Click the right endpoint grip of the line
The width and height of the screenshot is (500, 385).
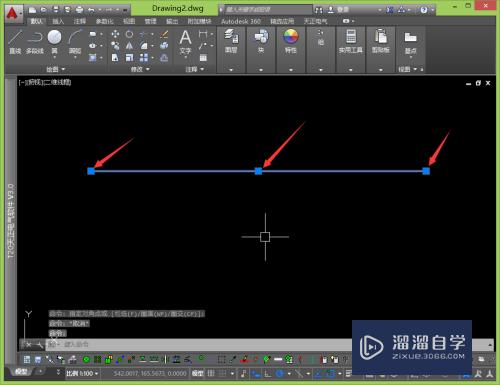tap(426, 171)
